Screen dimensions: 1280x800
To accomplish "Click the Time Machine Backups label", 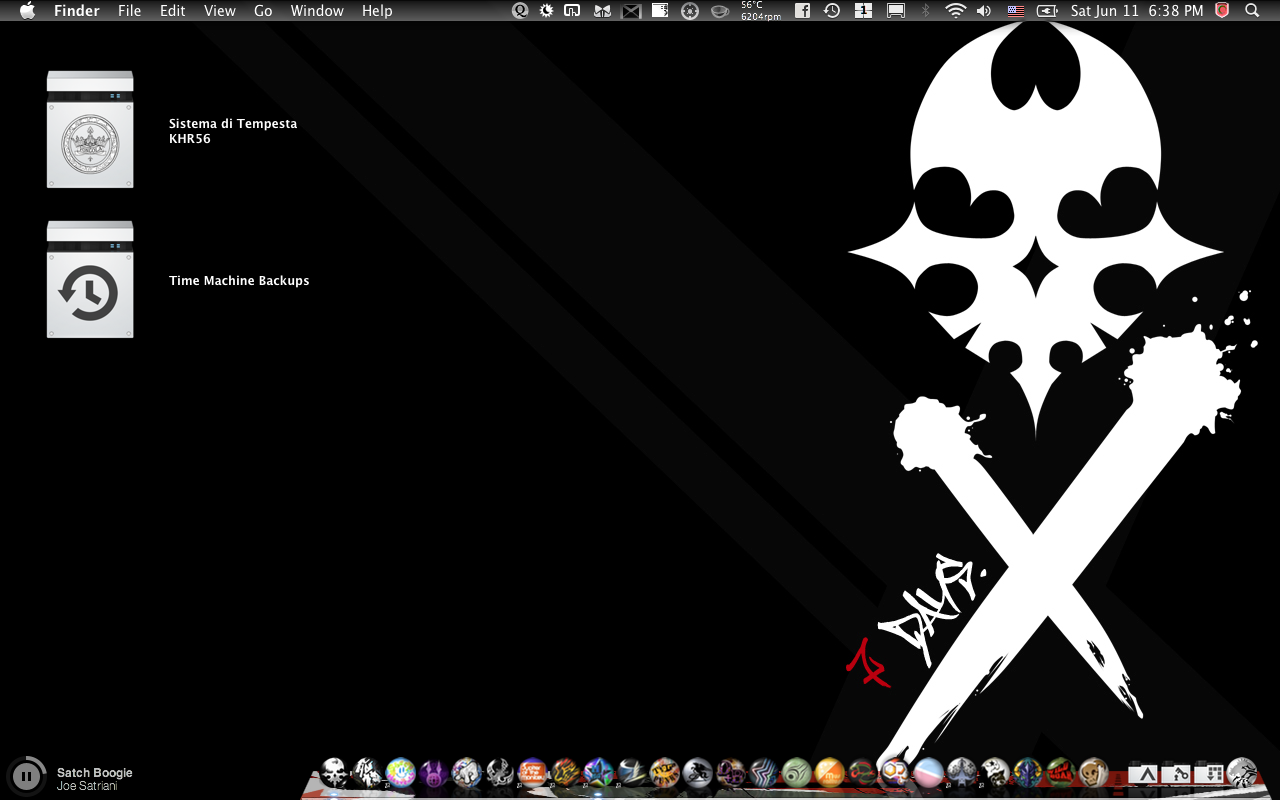I will point(239,281).
